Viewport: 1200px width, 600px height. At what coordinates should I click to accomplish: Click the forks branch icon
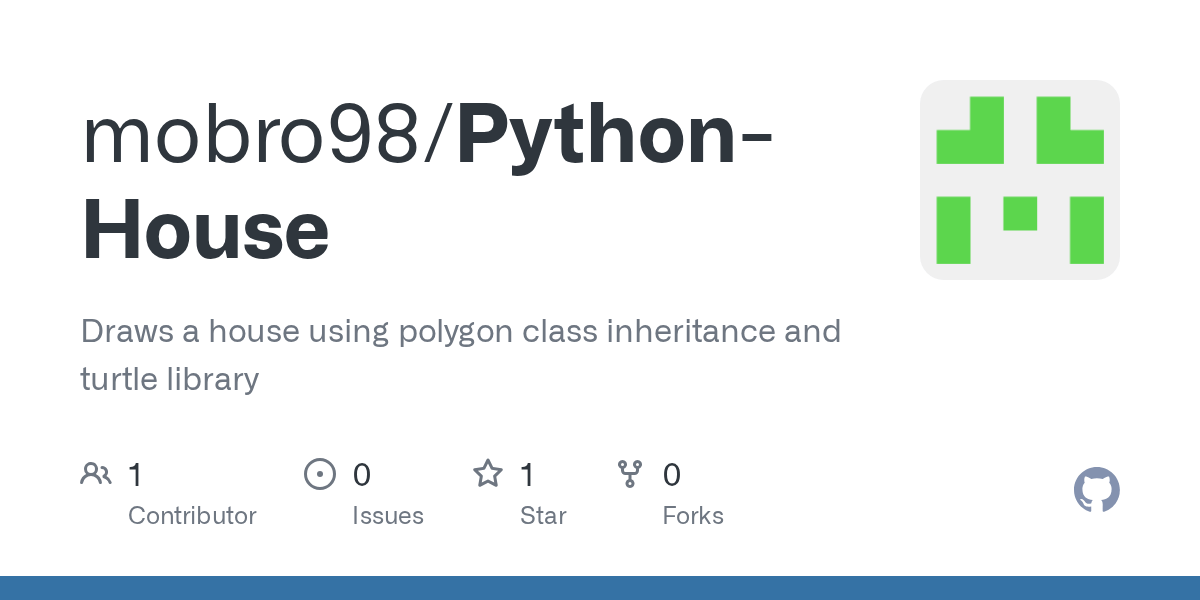click(630, 474)
